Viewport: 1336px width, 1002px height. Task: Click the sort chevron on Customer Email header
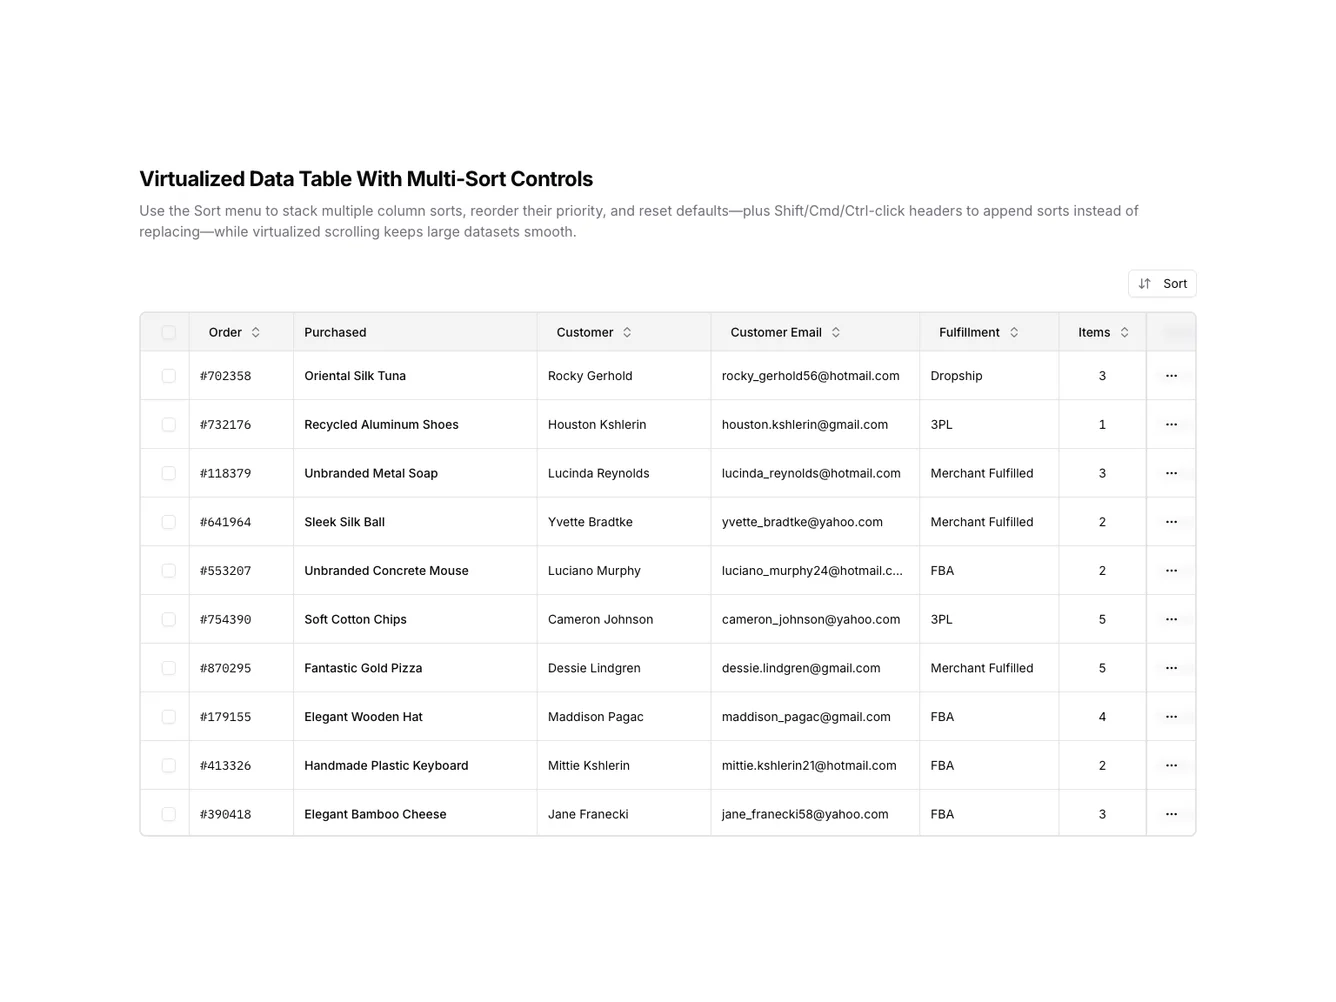click(835, 331)
